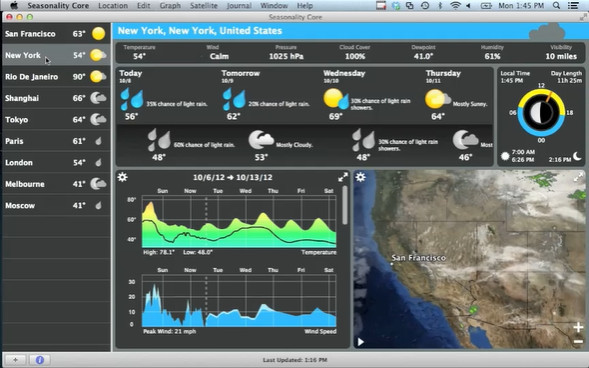Click the Last Updated status text

pyautogui.click(x=295, y=360)
